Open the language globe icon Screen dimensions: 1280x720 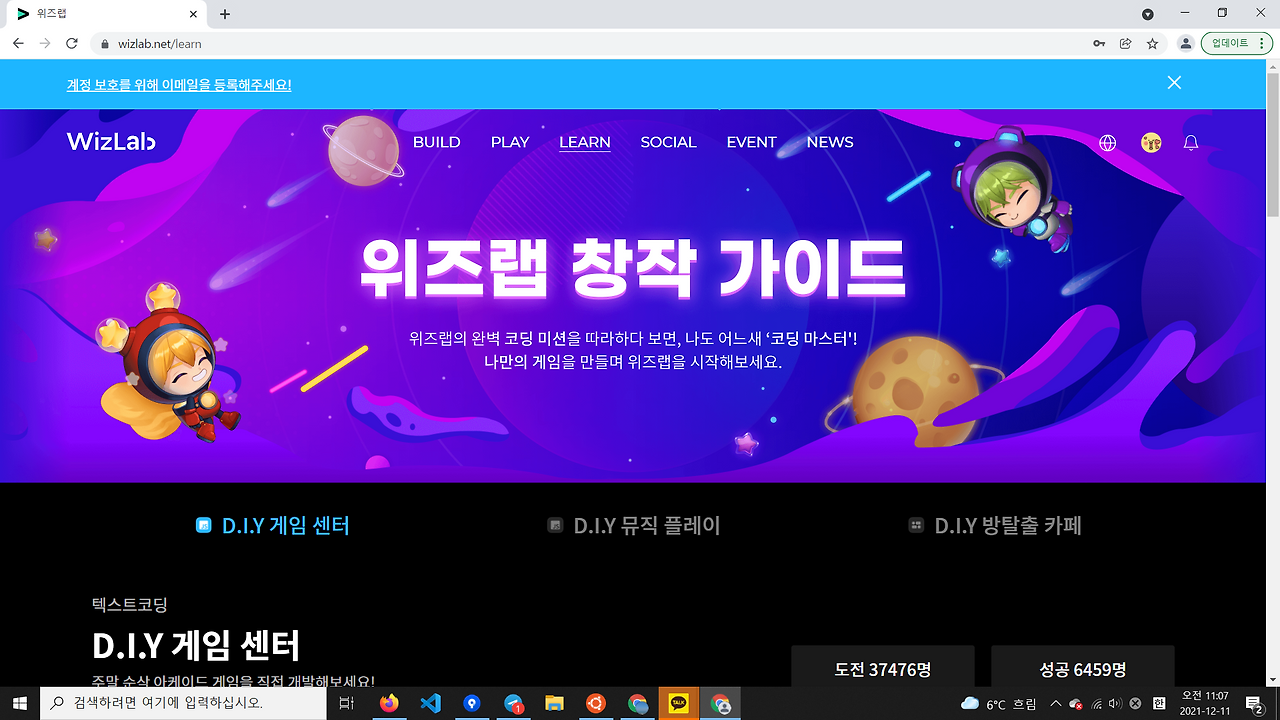[1107, 143]
